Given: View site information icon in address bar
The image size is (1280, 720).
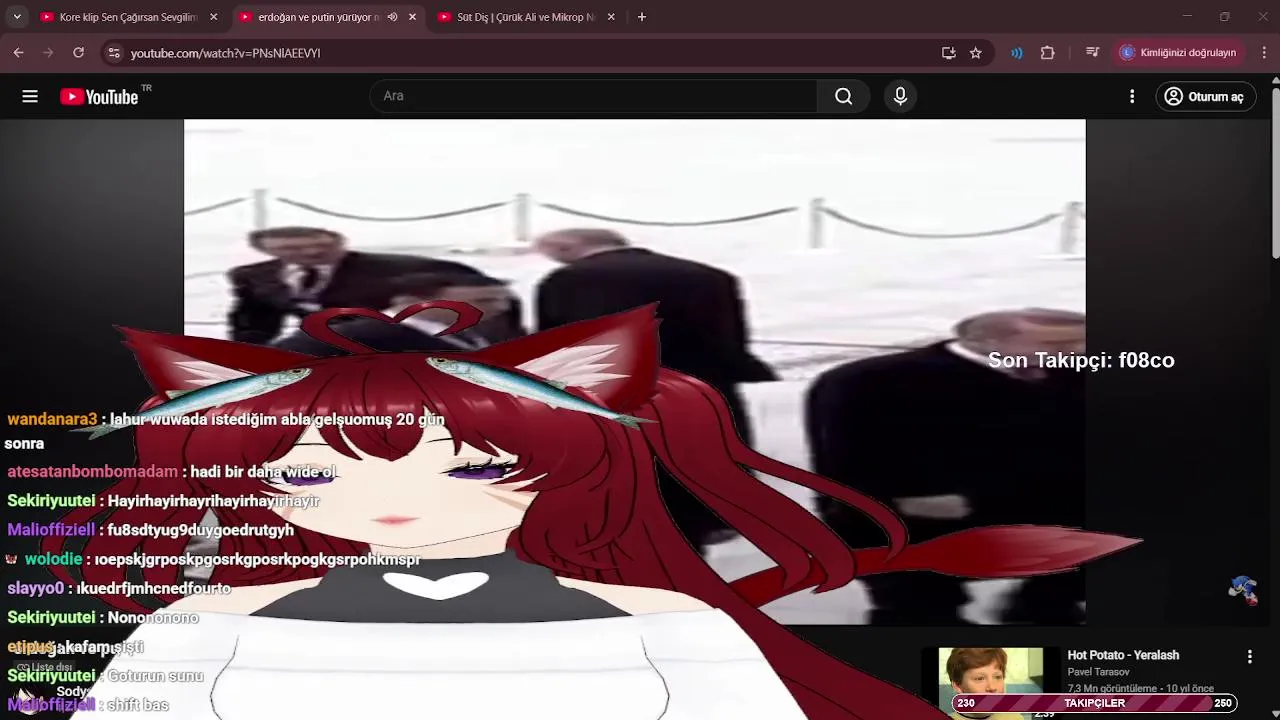Looking at the screenshot, I should point(114,53).
